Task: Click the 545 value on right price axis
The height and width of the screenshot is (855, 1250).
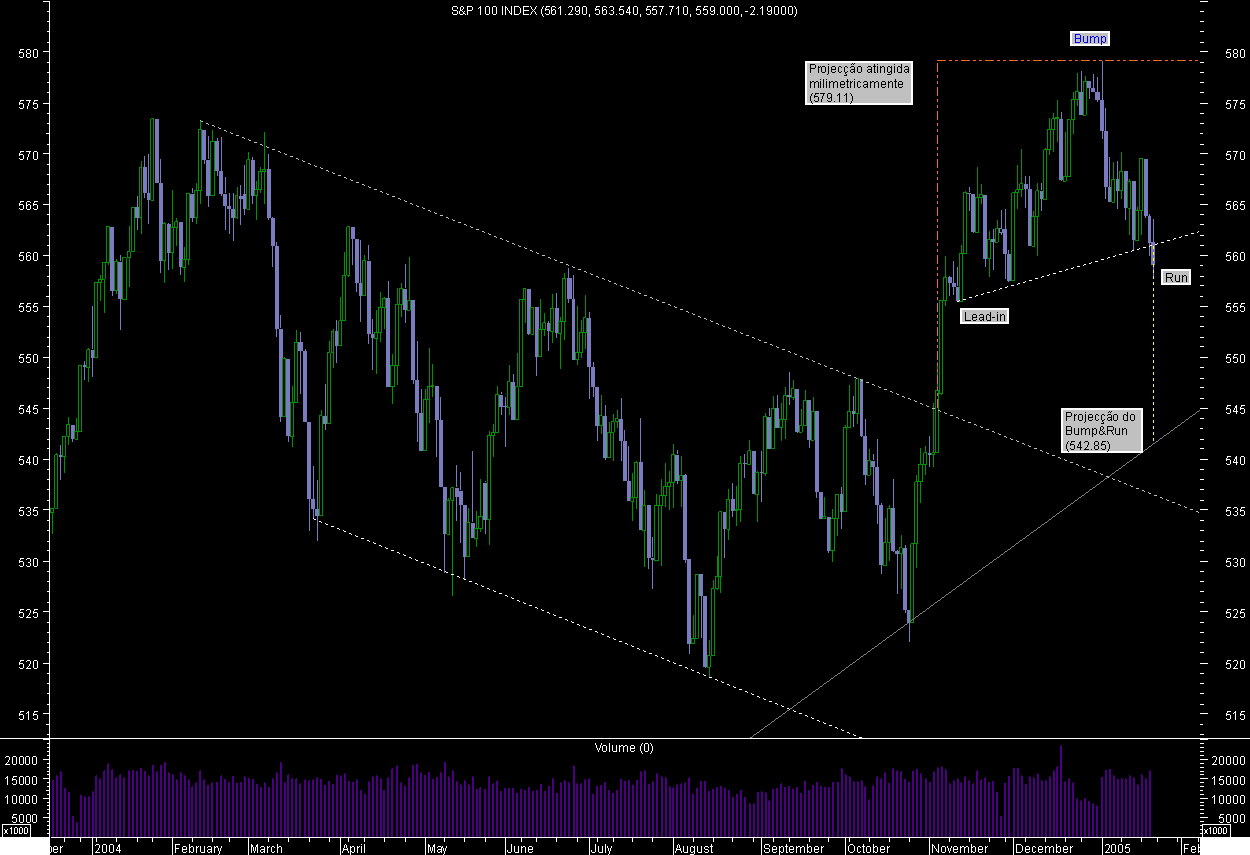Action: [1236, 410]
